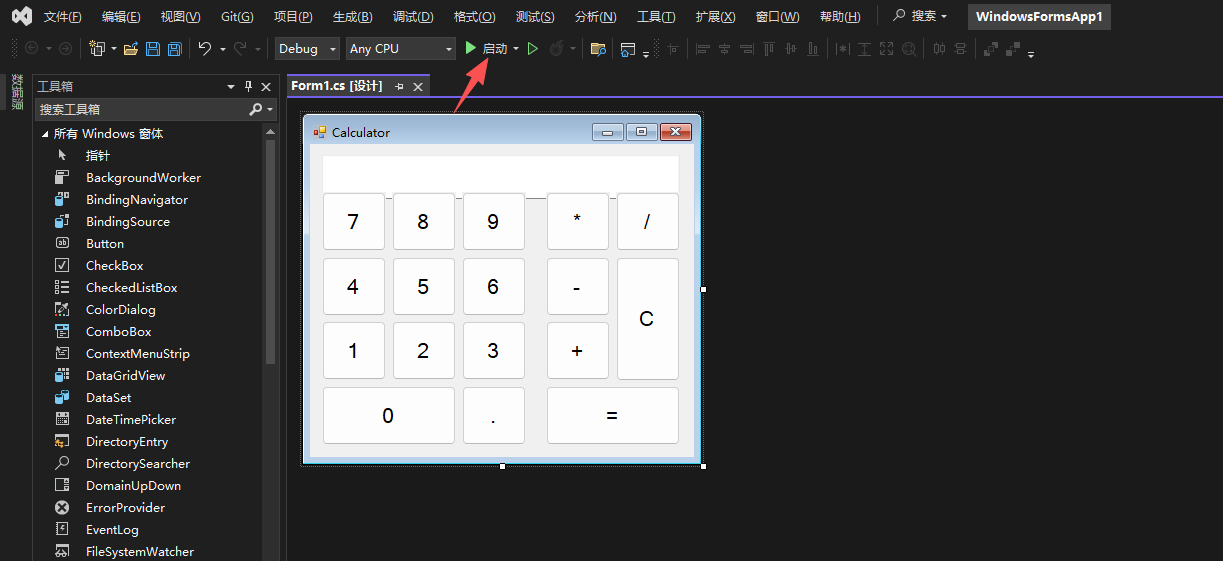Click the Calculator display text box
The height and width of the screenshot is (561, 1223).
pos(500,173)
